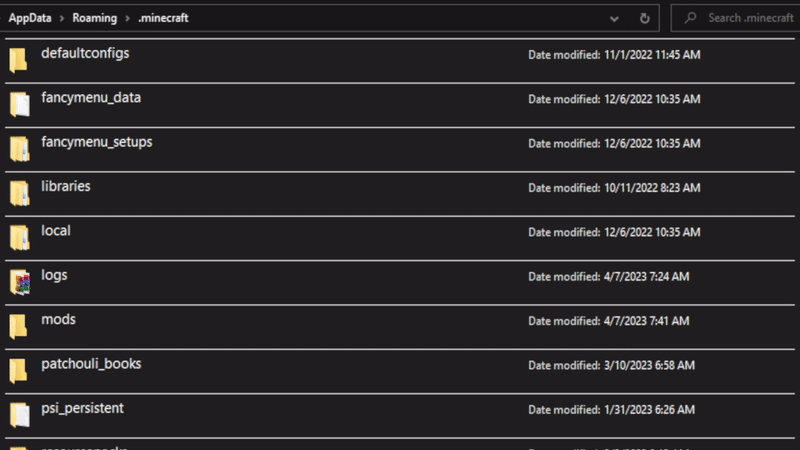This screenshot has width=800, height=450.
Task: Select the libraries date modified text
Action: (614, 188)
